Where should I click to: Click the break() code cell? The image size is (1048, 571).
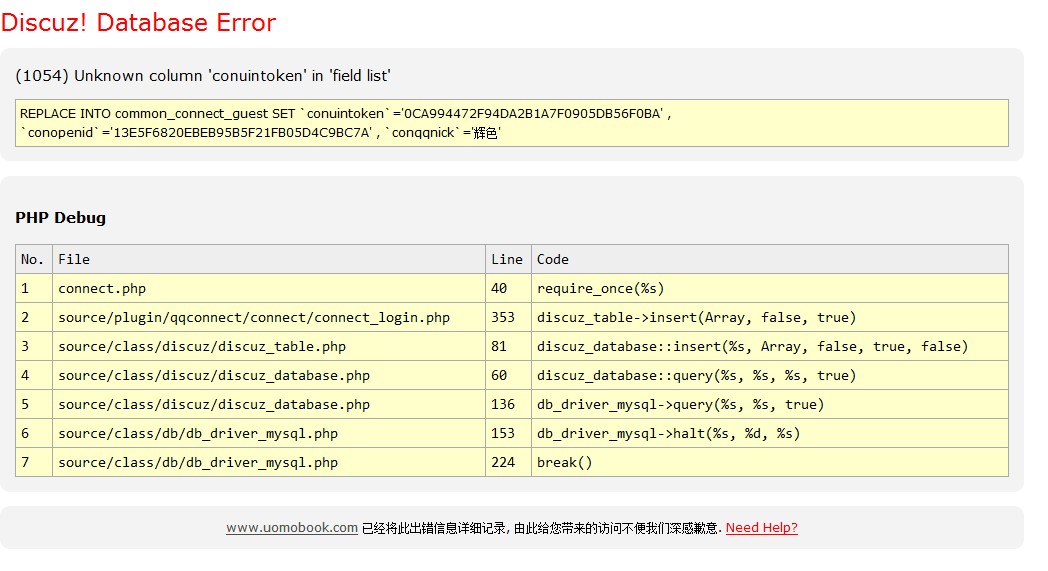(565, 462)
